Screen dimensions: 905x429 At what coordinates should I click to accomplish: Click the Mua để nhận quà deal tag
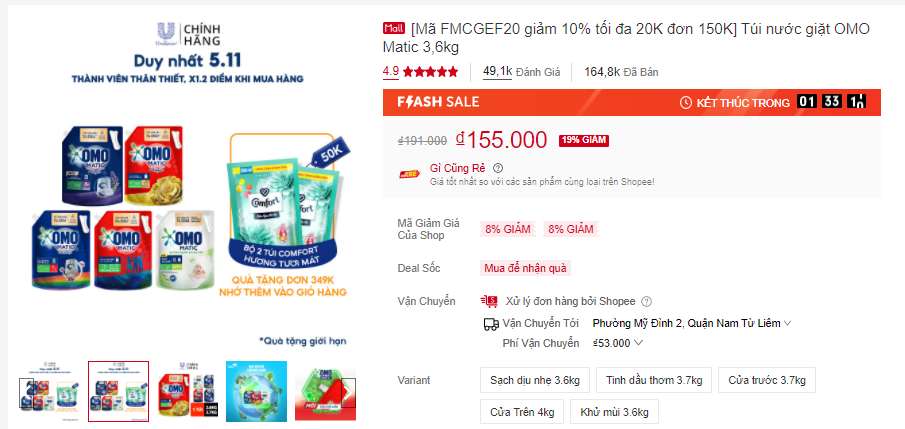click(x=525, y=268)
